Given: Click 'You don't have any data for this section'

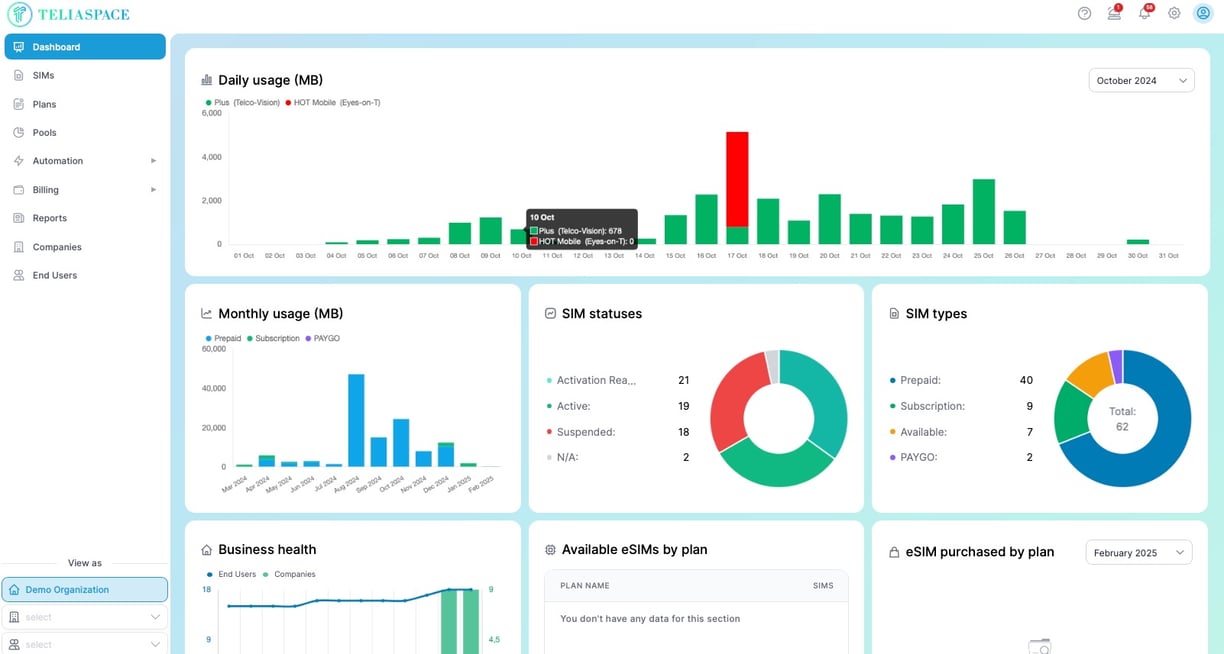Looking at the screenshot, I should [650, 619].
